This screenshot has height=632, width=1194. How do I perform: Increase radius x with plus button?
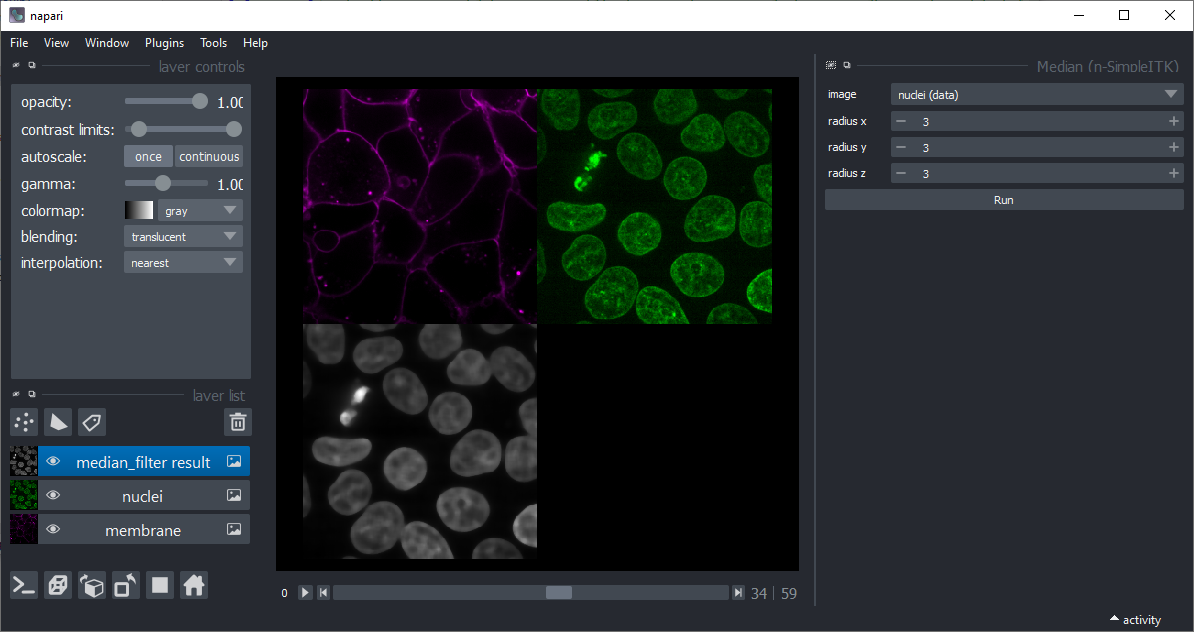pyautogui.click(x=1173, y=121)
